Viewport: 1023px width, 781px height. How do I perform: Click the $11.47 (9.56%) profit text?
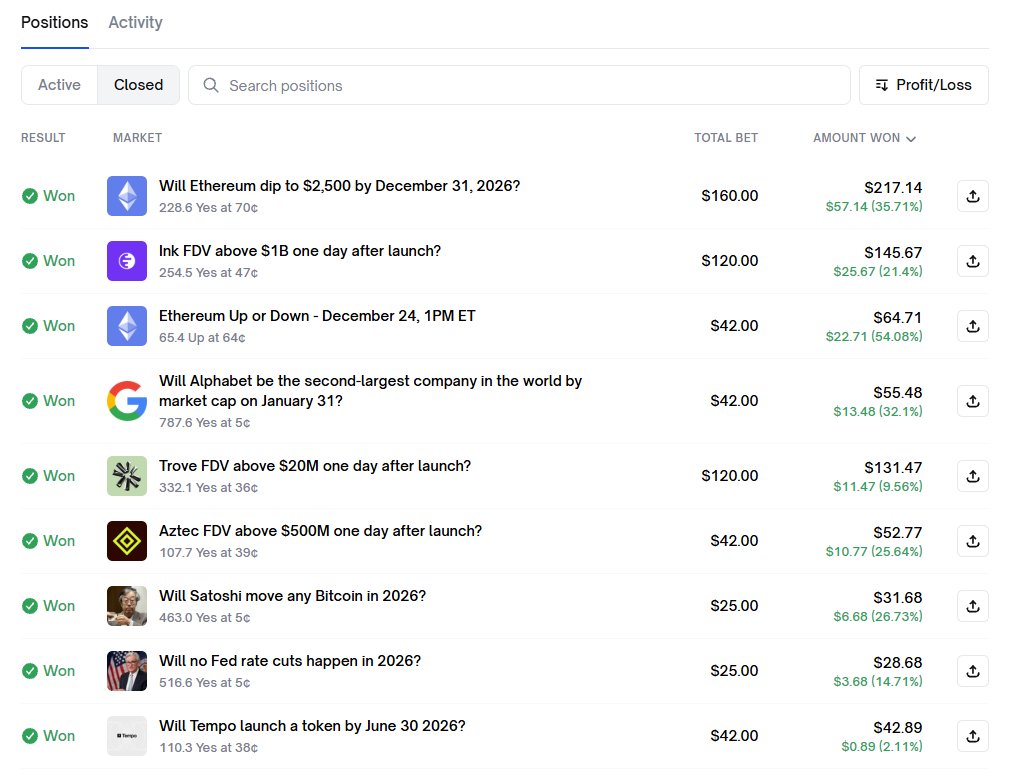click(878, 487)
